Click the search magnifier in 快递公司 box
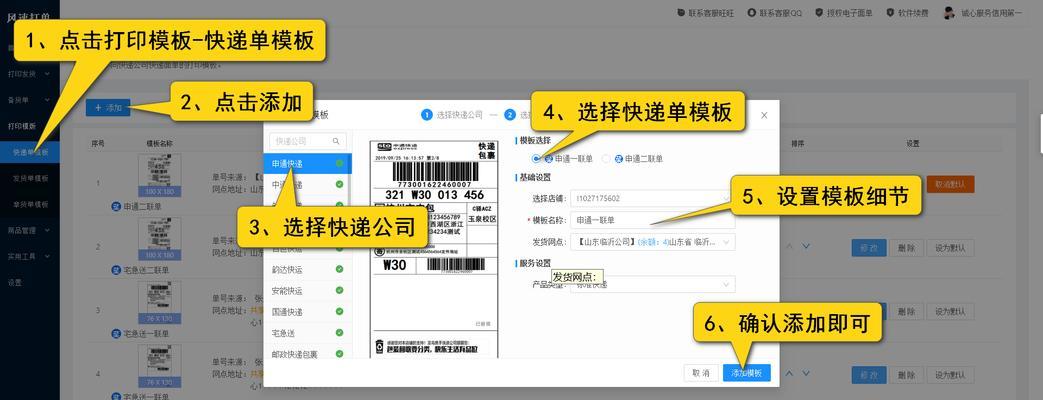The height and width of the screenshot is (400, 1043). click(336, 141)
